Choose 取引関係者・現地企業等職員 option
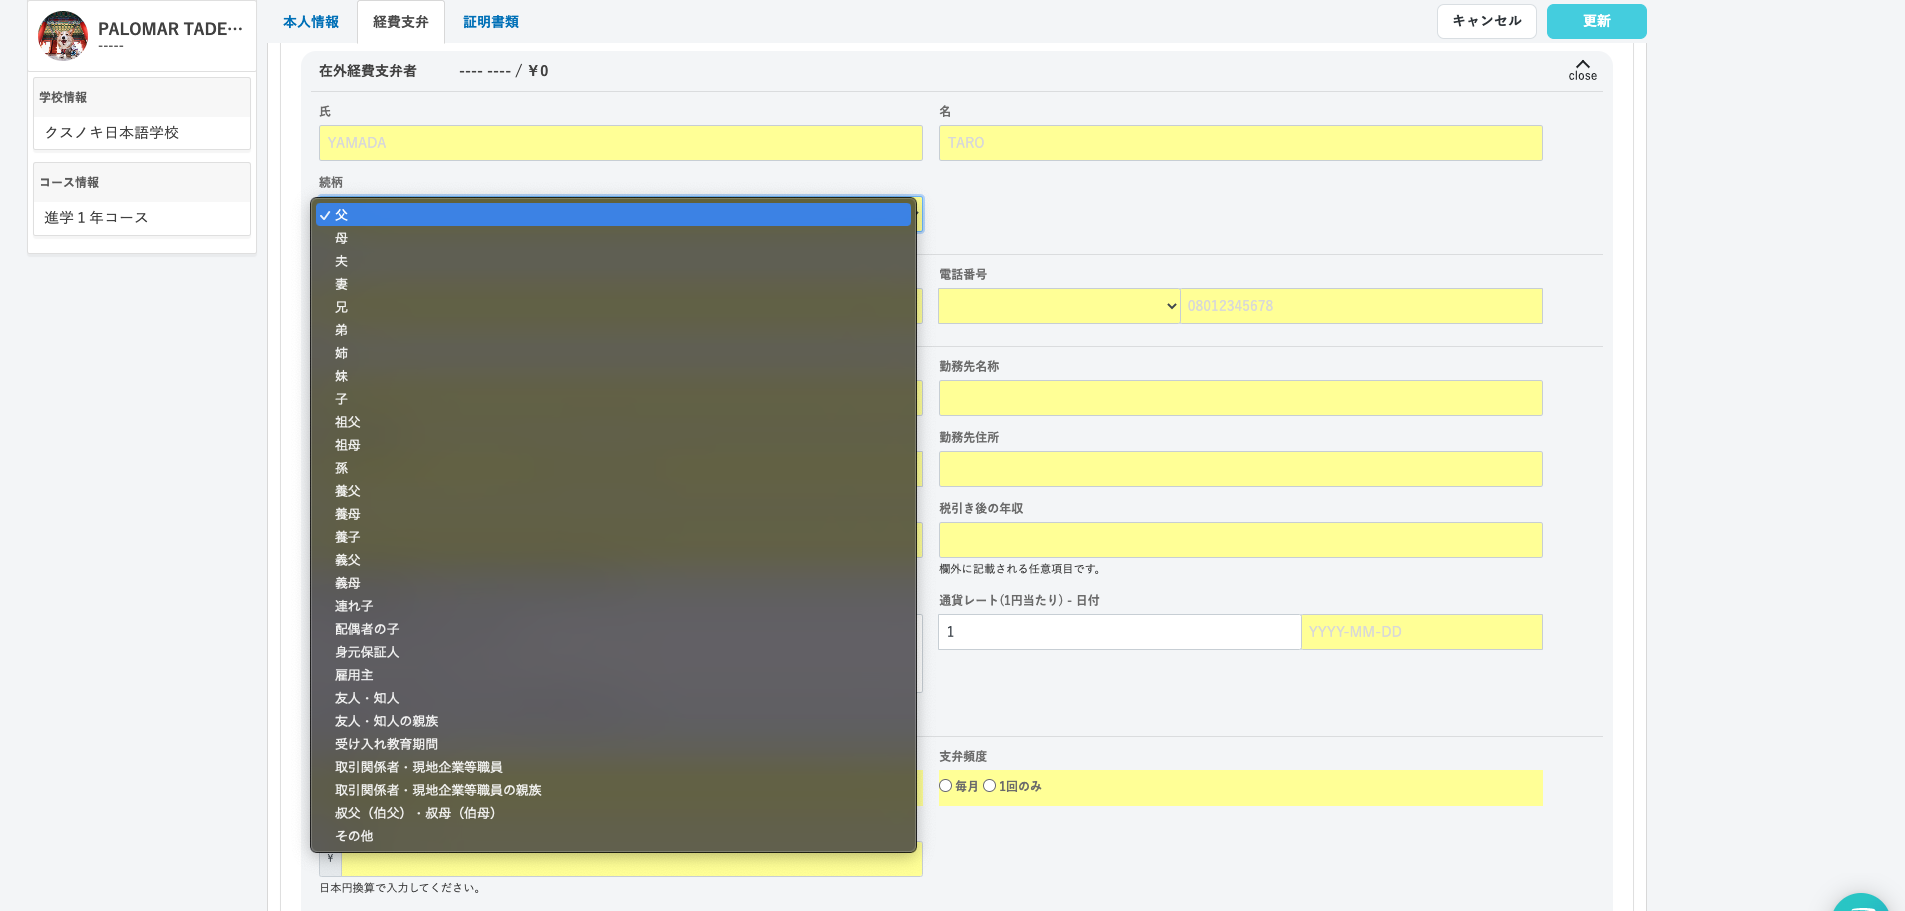This screenshot has width=1905, height=911. tap(613, 767)
